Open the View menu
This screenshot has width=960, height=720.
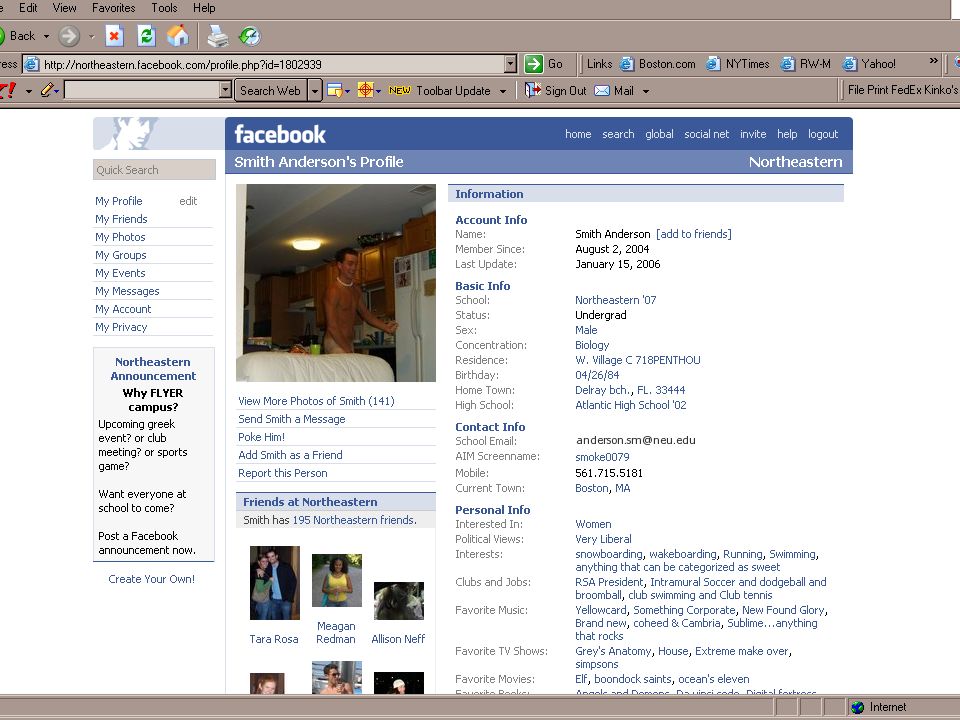(x=64, y=8)
